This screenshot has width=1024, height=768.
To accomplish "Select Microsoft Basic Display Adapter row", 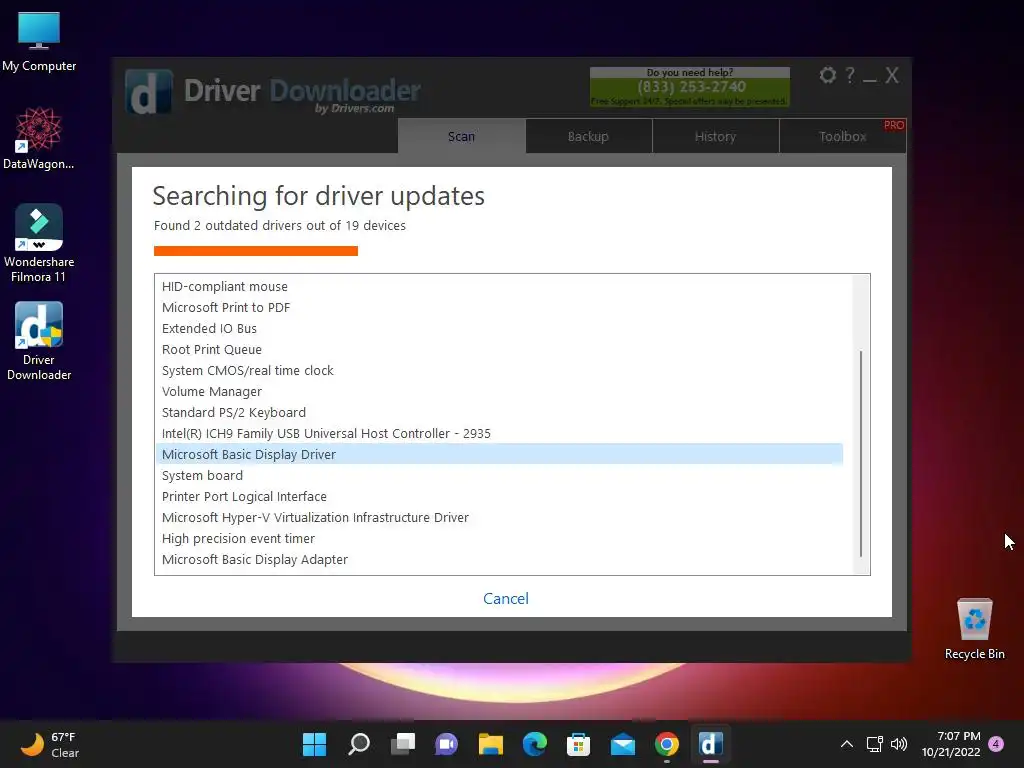I will (x=500, y=559).
